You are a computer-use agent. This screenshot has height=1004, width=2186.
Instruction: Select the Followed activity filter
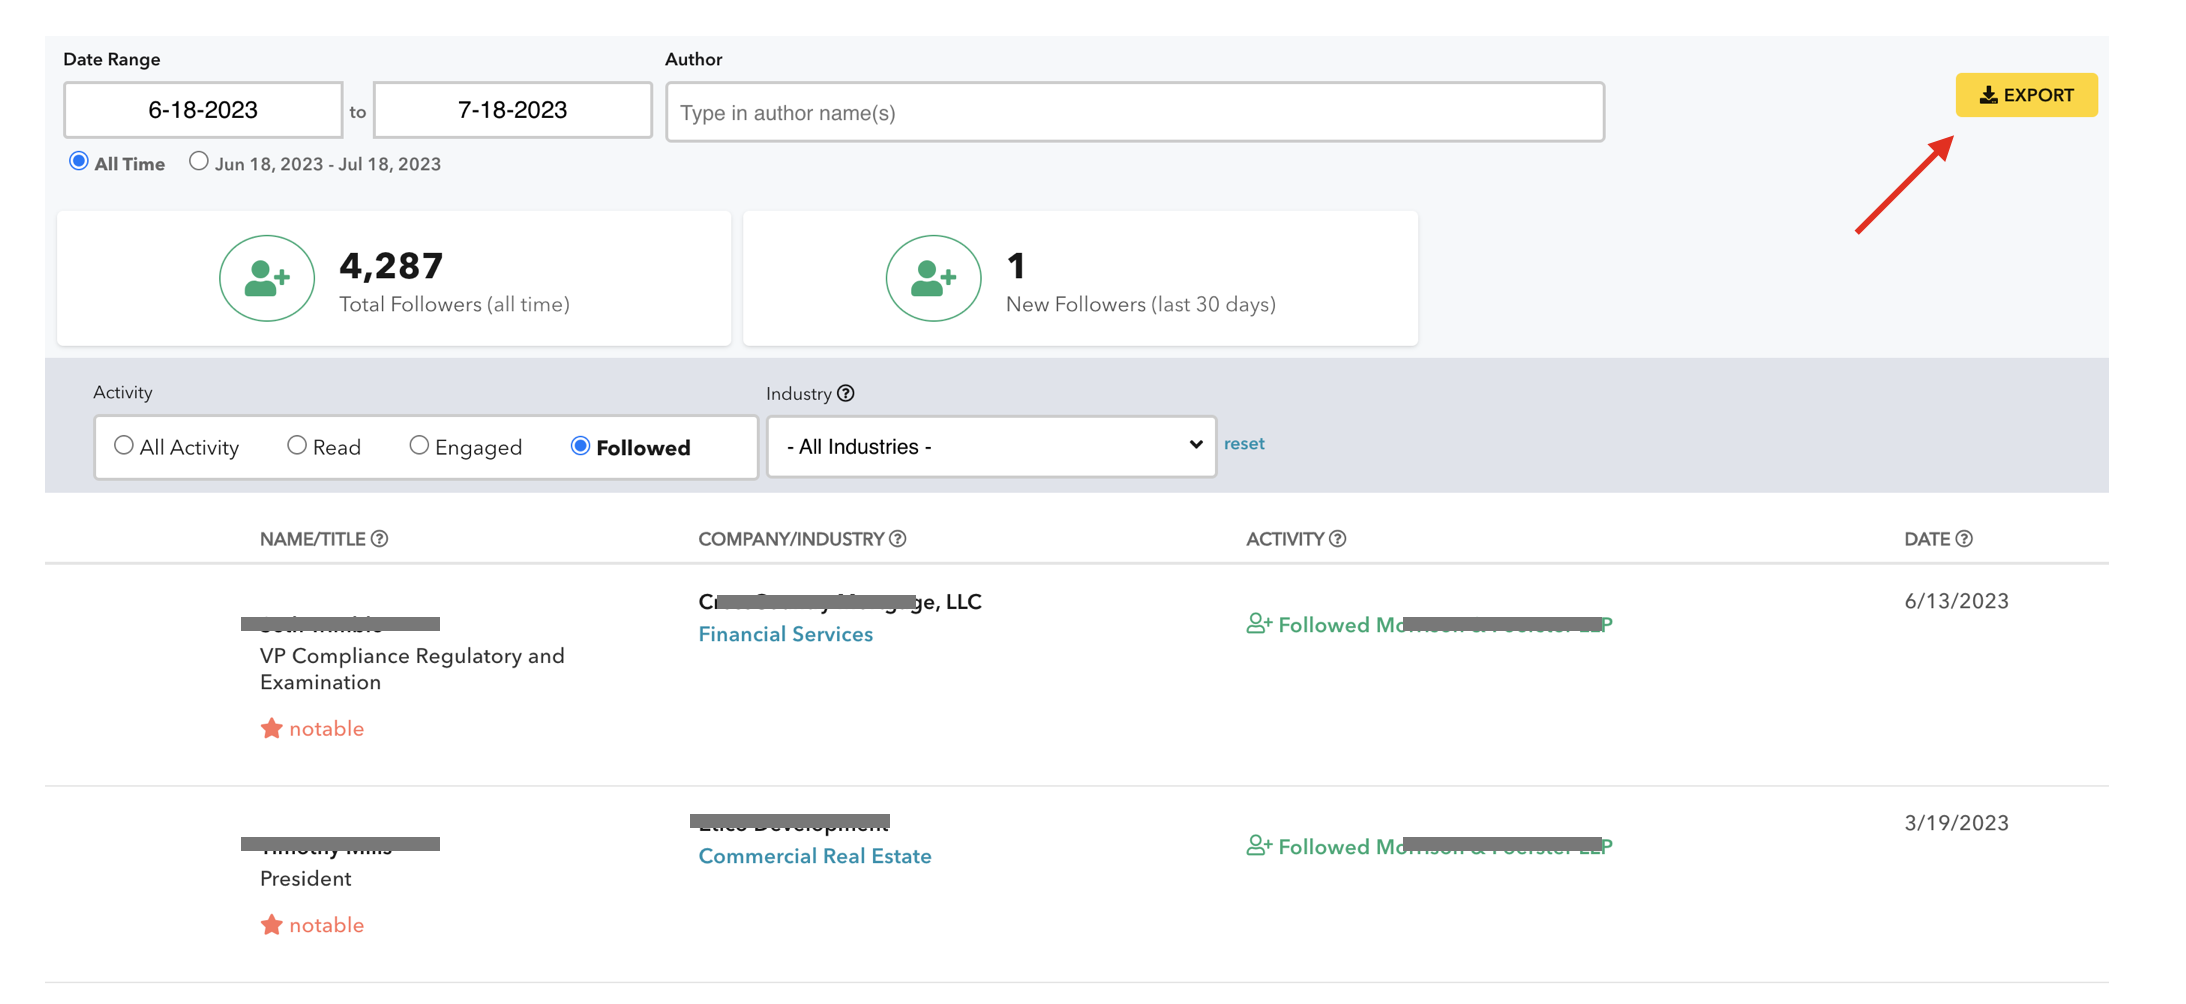click(x=580, y=446)
